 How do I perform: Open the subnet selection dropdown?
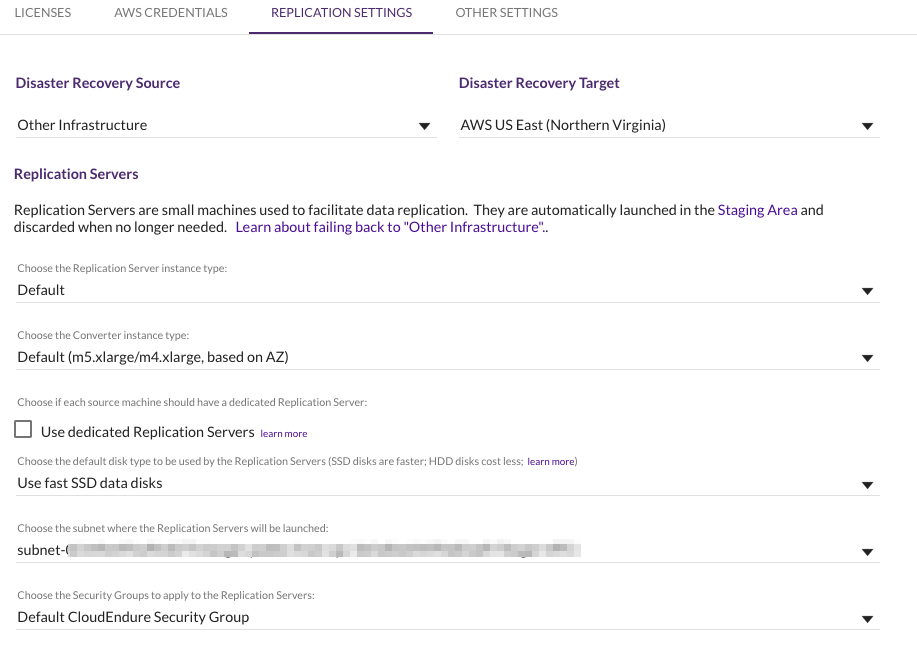tap(447, 551)
